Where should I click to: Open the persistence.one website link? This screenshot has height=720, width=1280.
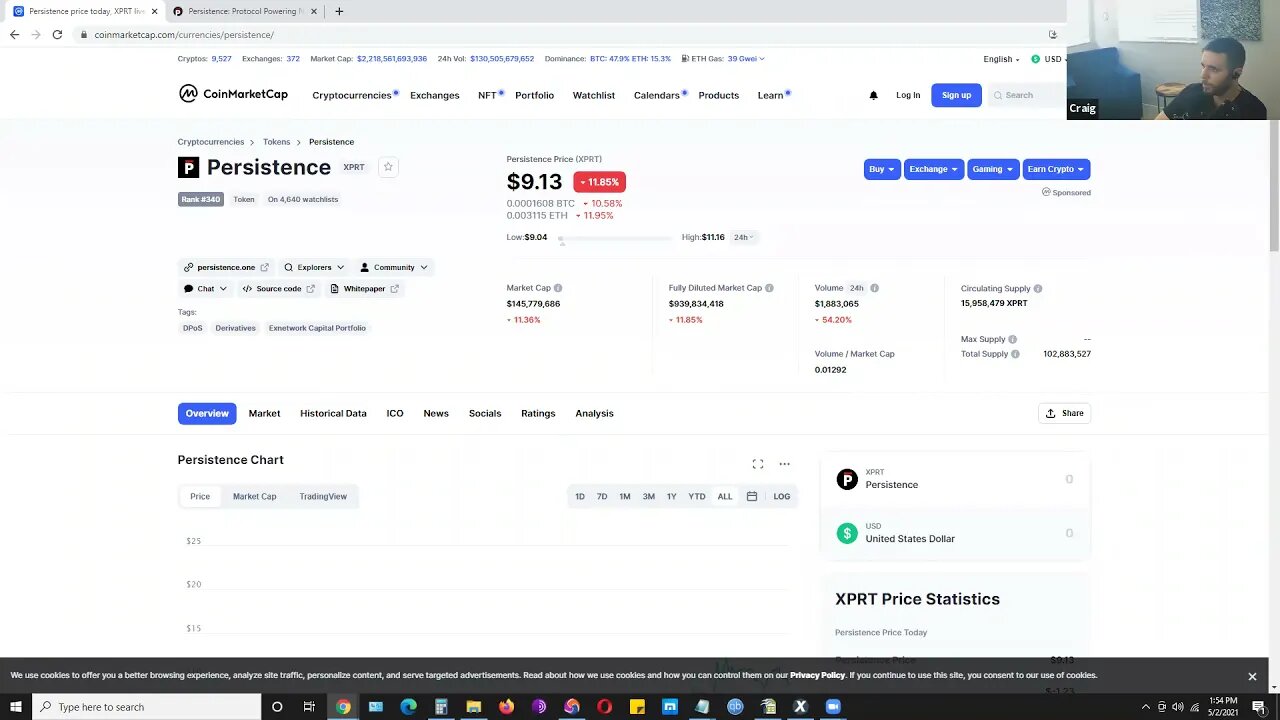[226, 267]
